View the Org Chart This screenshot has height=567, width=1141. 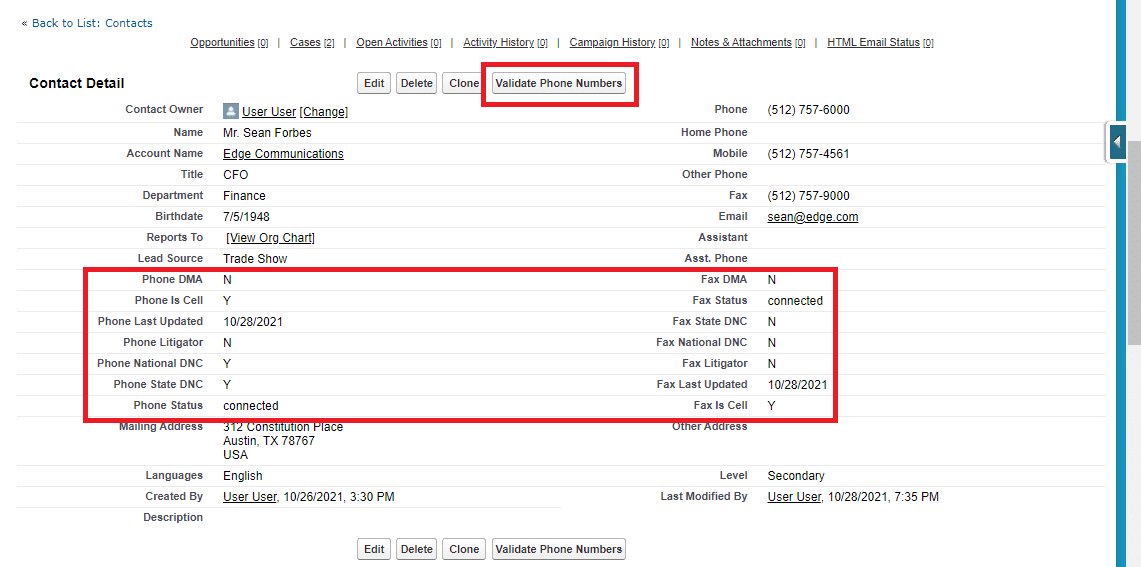pos(271,238)
